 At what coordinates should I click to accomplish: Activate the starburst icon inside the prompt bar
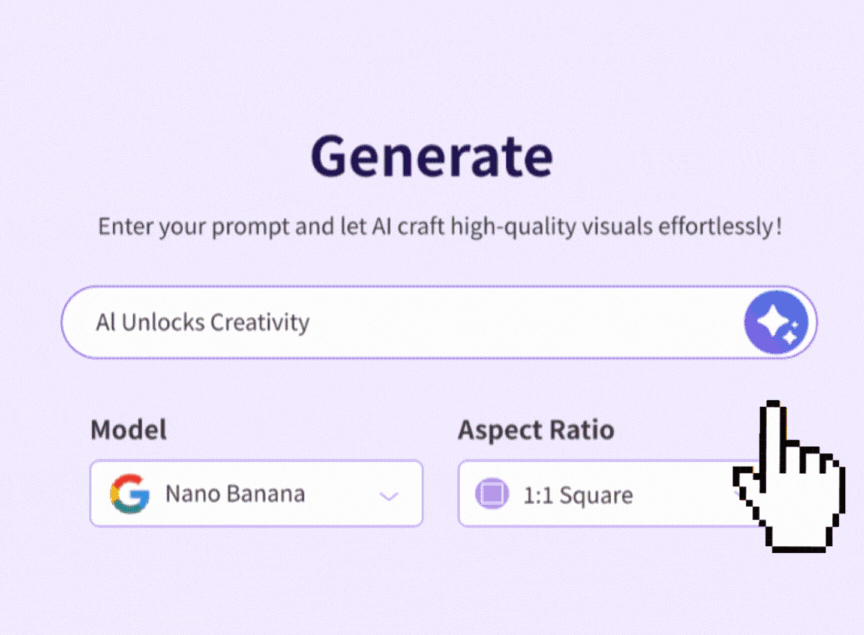(777, 322)
